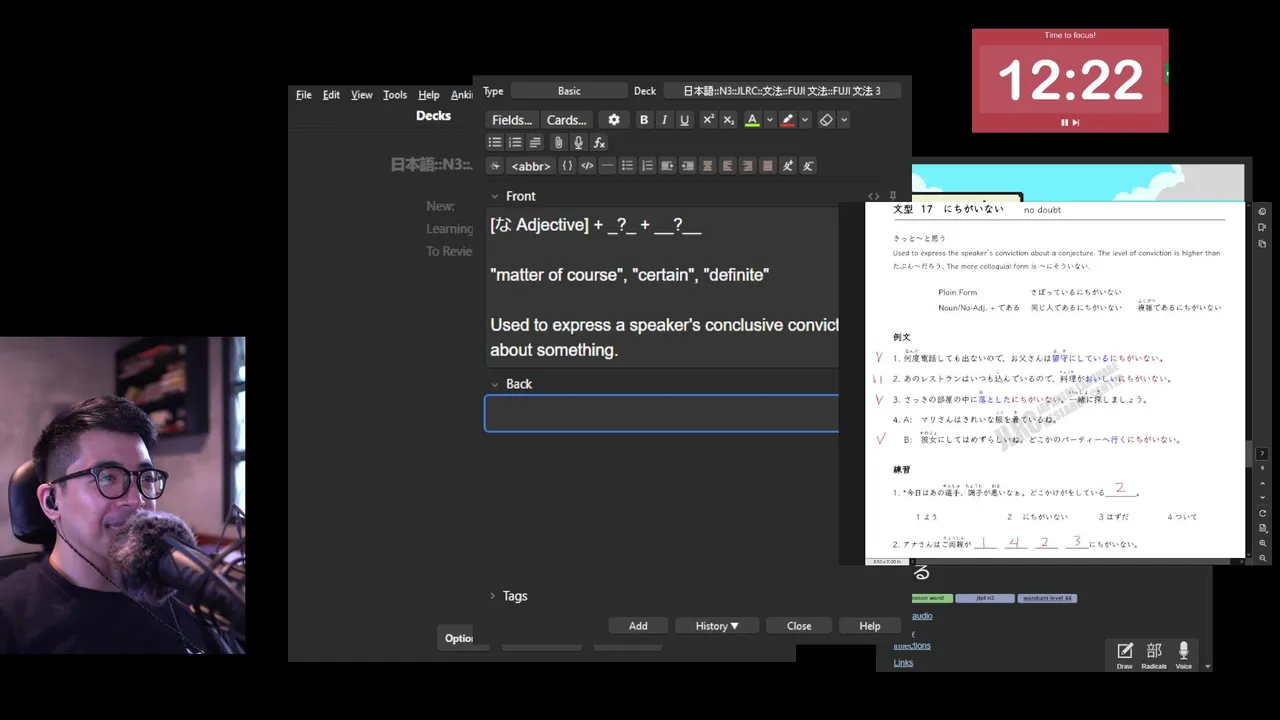Click the Help button in Add dialog
Image resolution: width=1280 pixels, height=720 pixels.
(x=870, y=626)
